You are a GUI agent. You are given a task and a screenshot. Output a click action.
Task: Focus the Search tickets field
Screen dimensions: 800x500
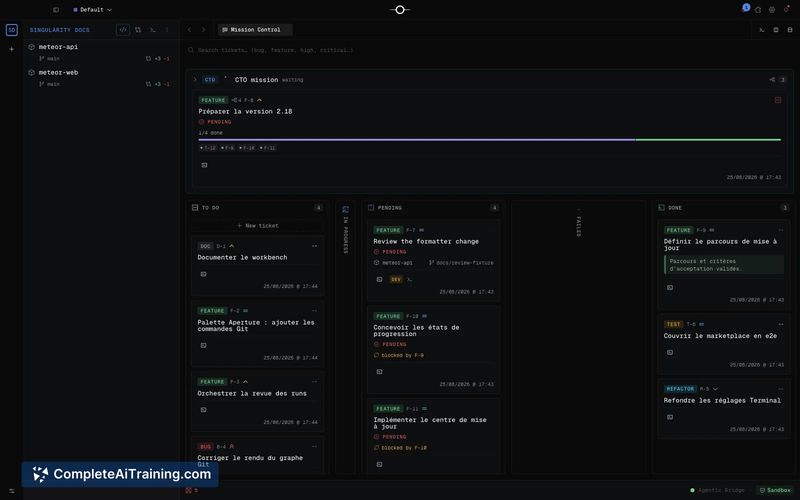489,50
